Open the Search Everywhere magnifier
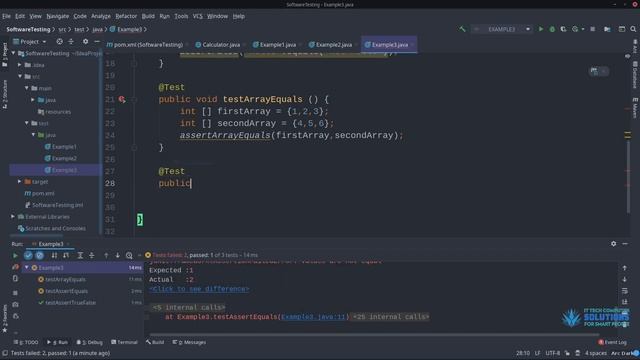640x360 pixels. 633,29
